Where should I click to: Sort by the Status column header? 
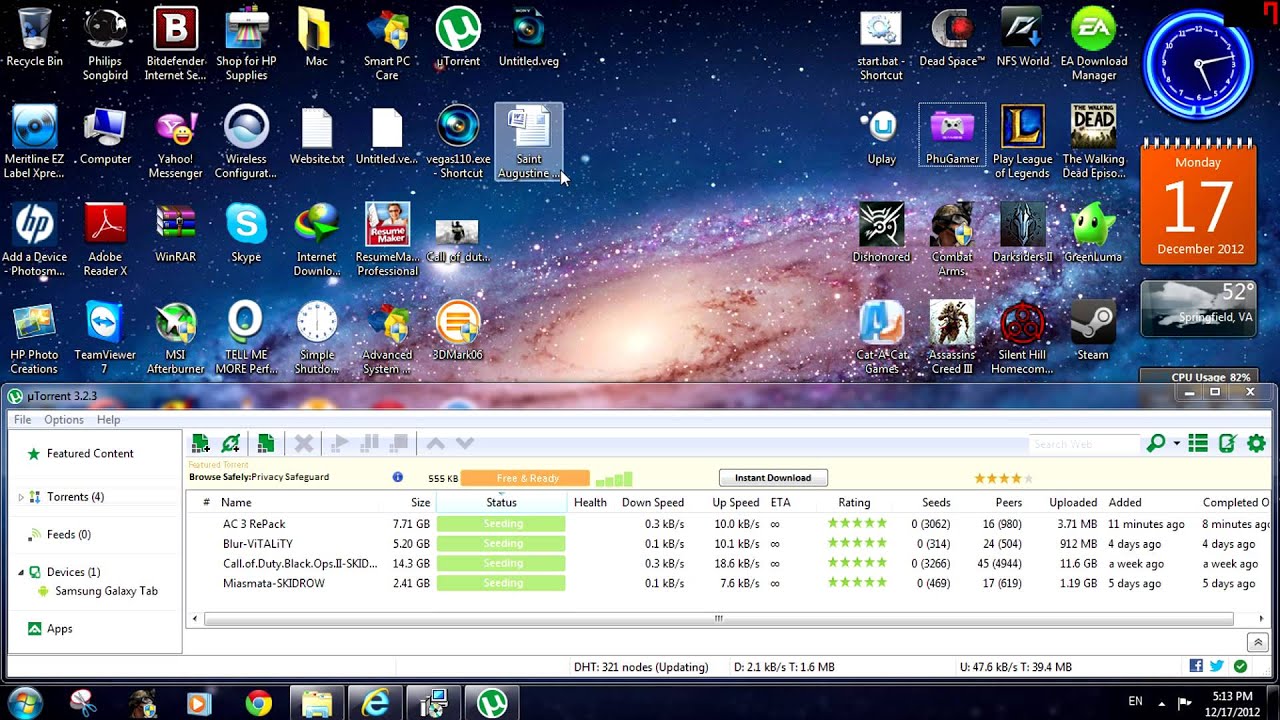(501, 503)
